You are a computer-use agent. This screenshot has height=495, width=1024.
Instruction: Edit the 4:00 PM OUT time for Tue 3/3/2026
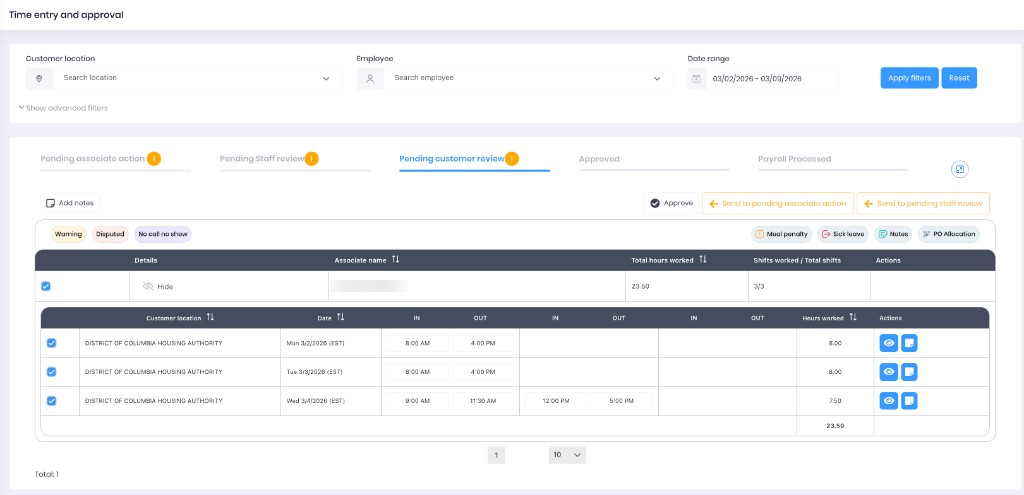483,372
